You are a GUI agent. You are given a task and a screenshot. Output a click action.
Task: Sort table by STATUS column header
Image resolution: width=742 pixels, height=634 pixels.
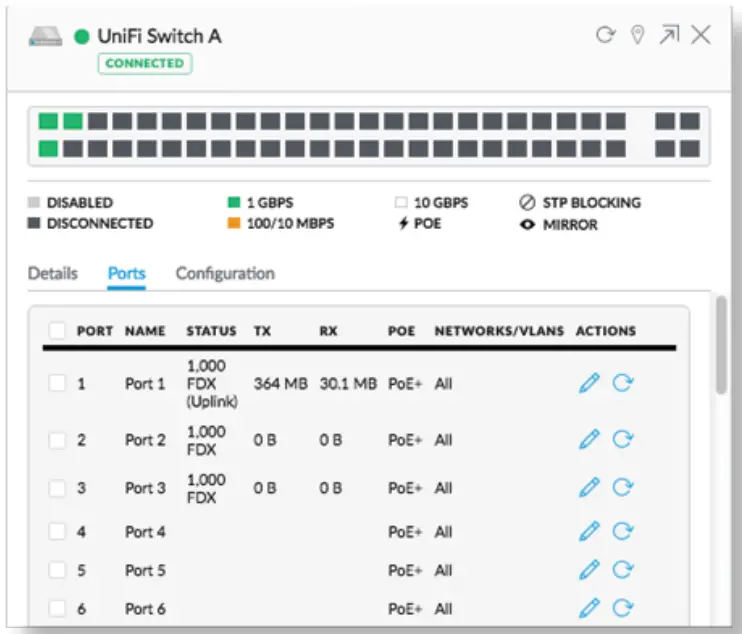(x=211, y=331)
